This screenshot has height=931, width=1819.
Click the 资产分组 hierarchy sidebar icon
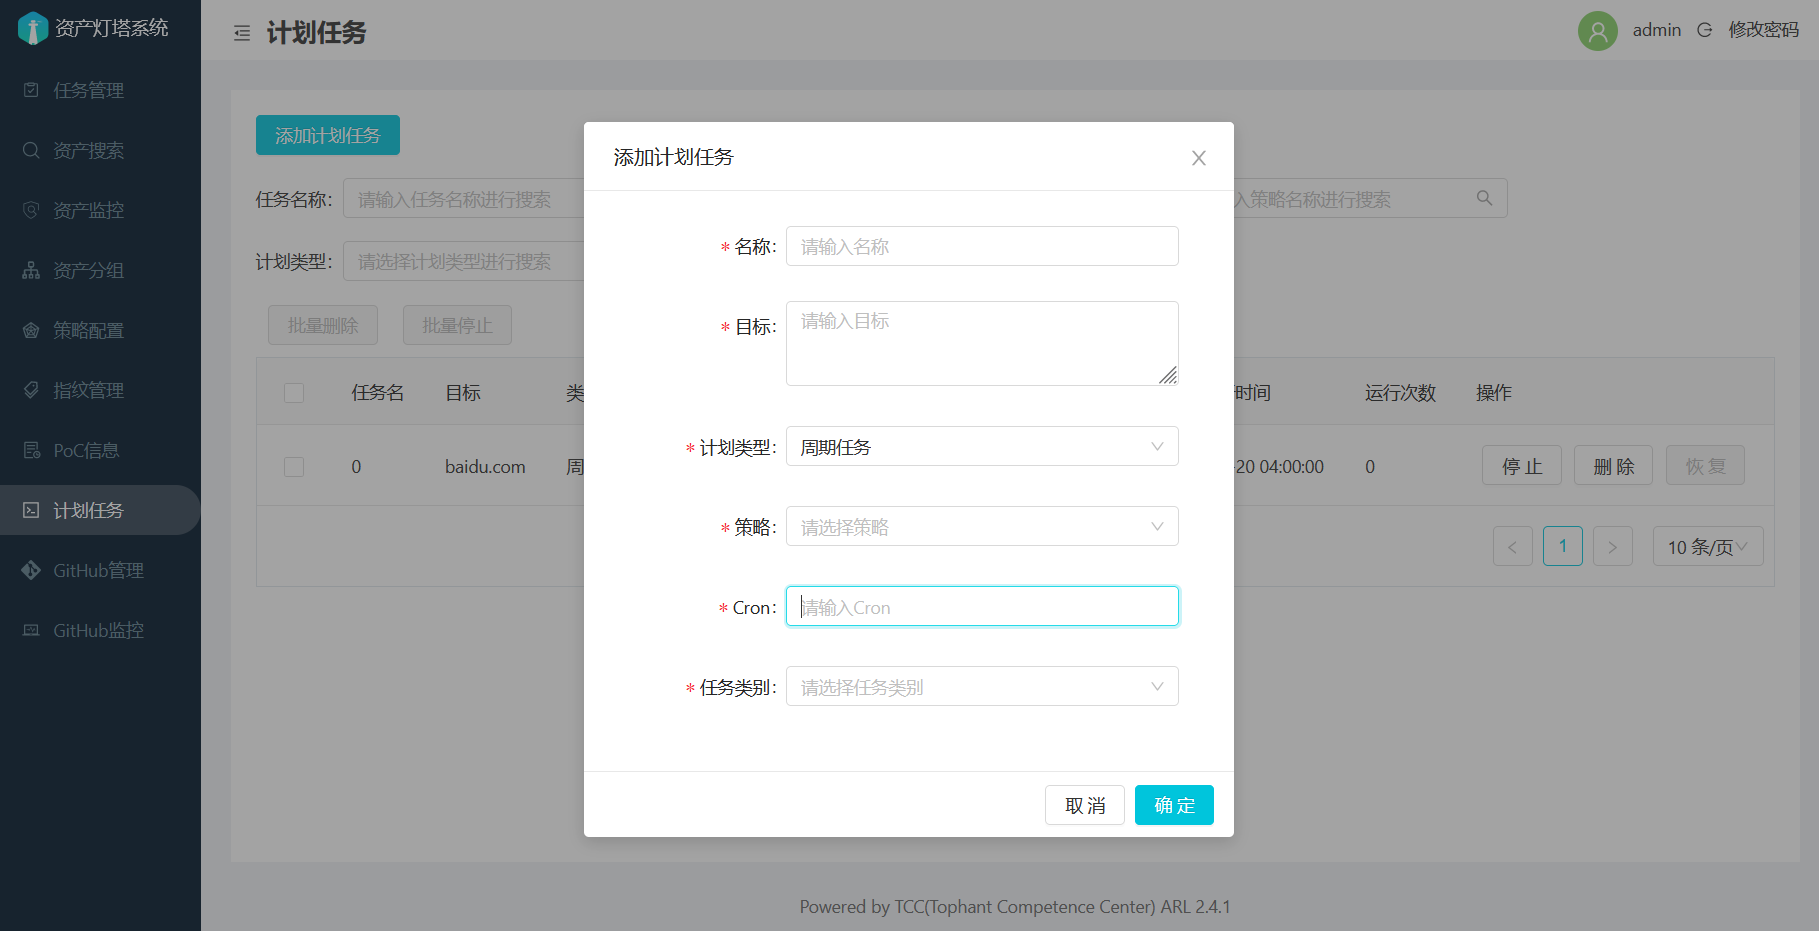(x=31, y=270)
